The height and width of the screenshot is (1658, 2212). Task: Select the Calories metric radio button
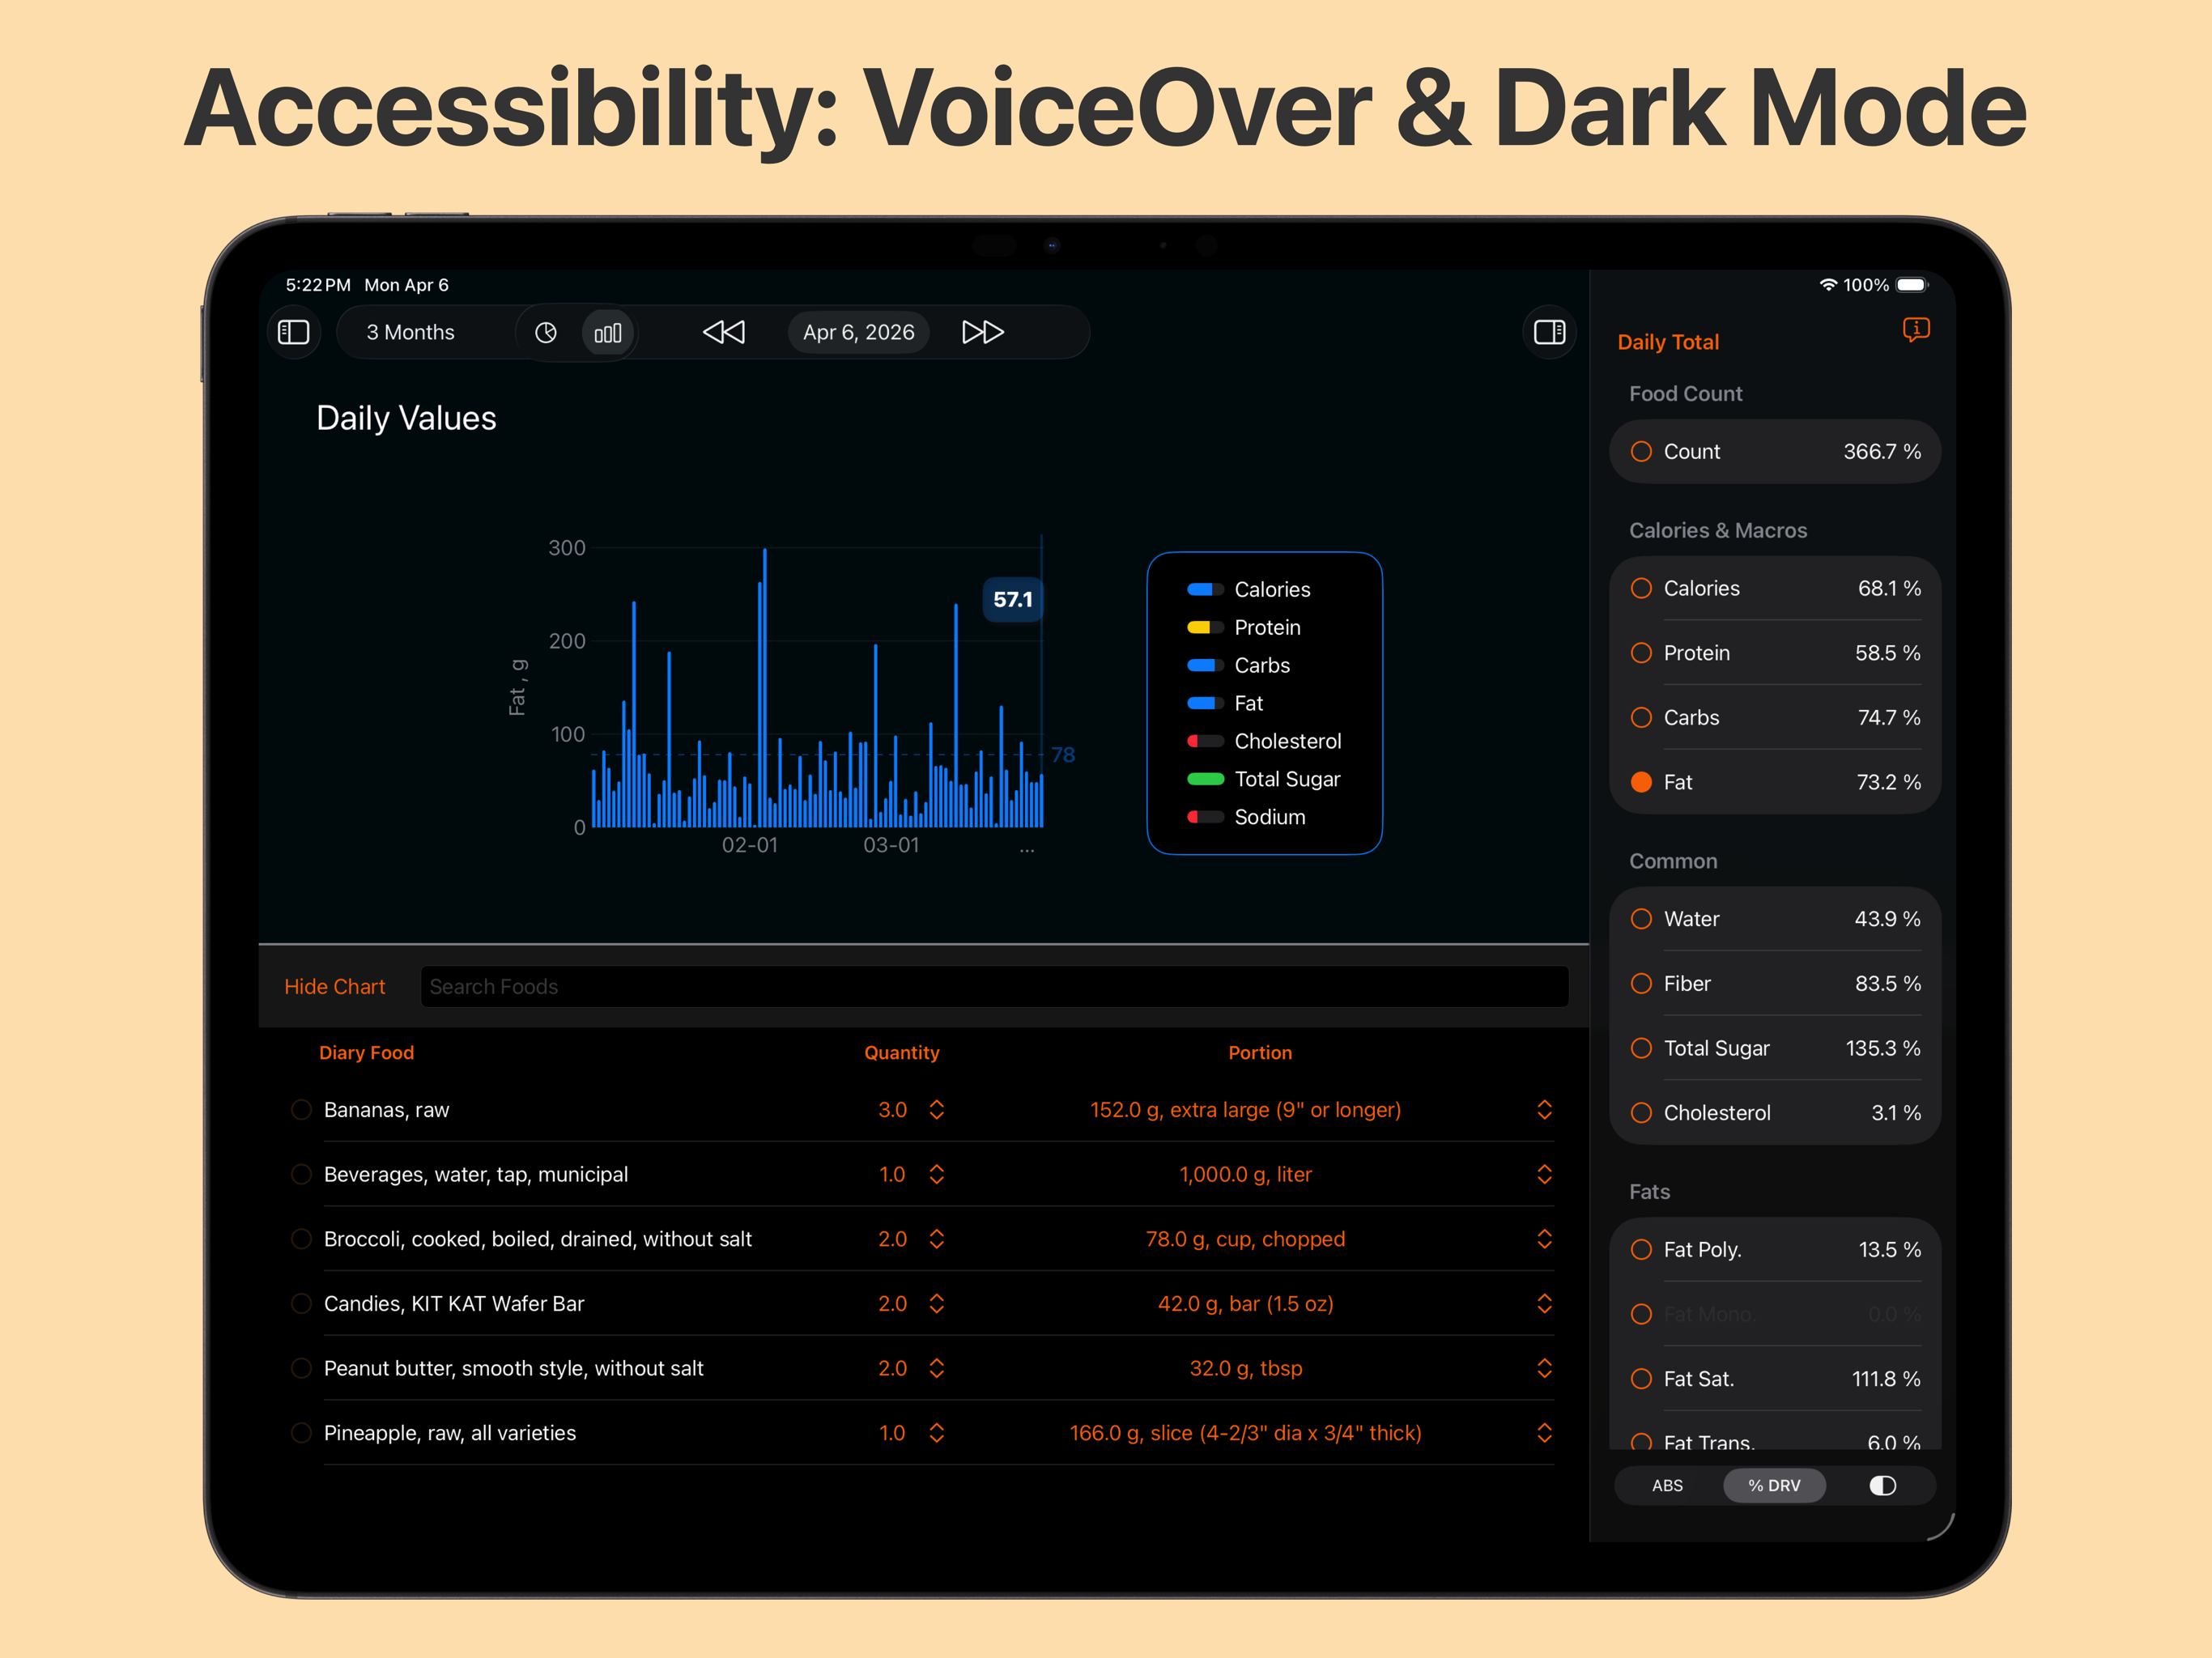coord(1641,588)
